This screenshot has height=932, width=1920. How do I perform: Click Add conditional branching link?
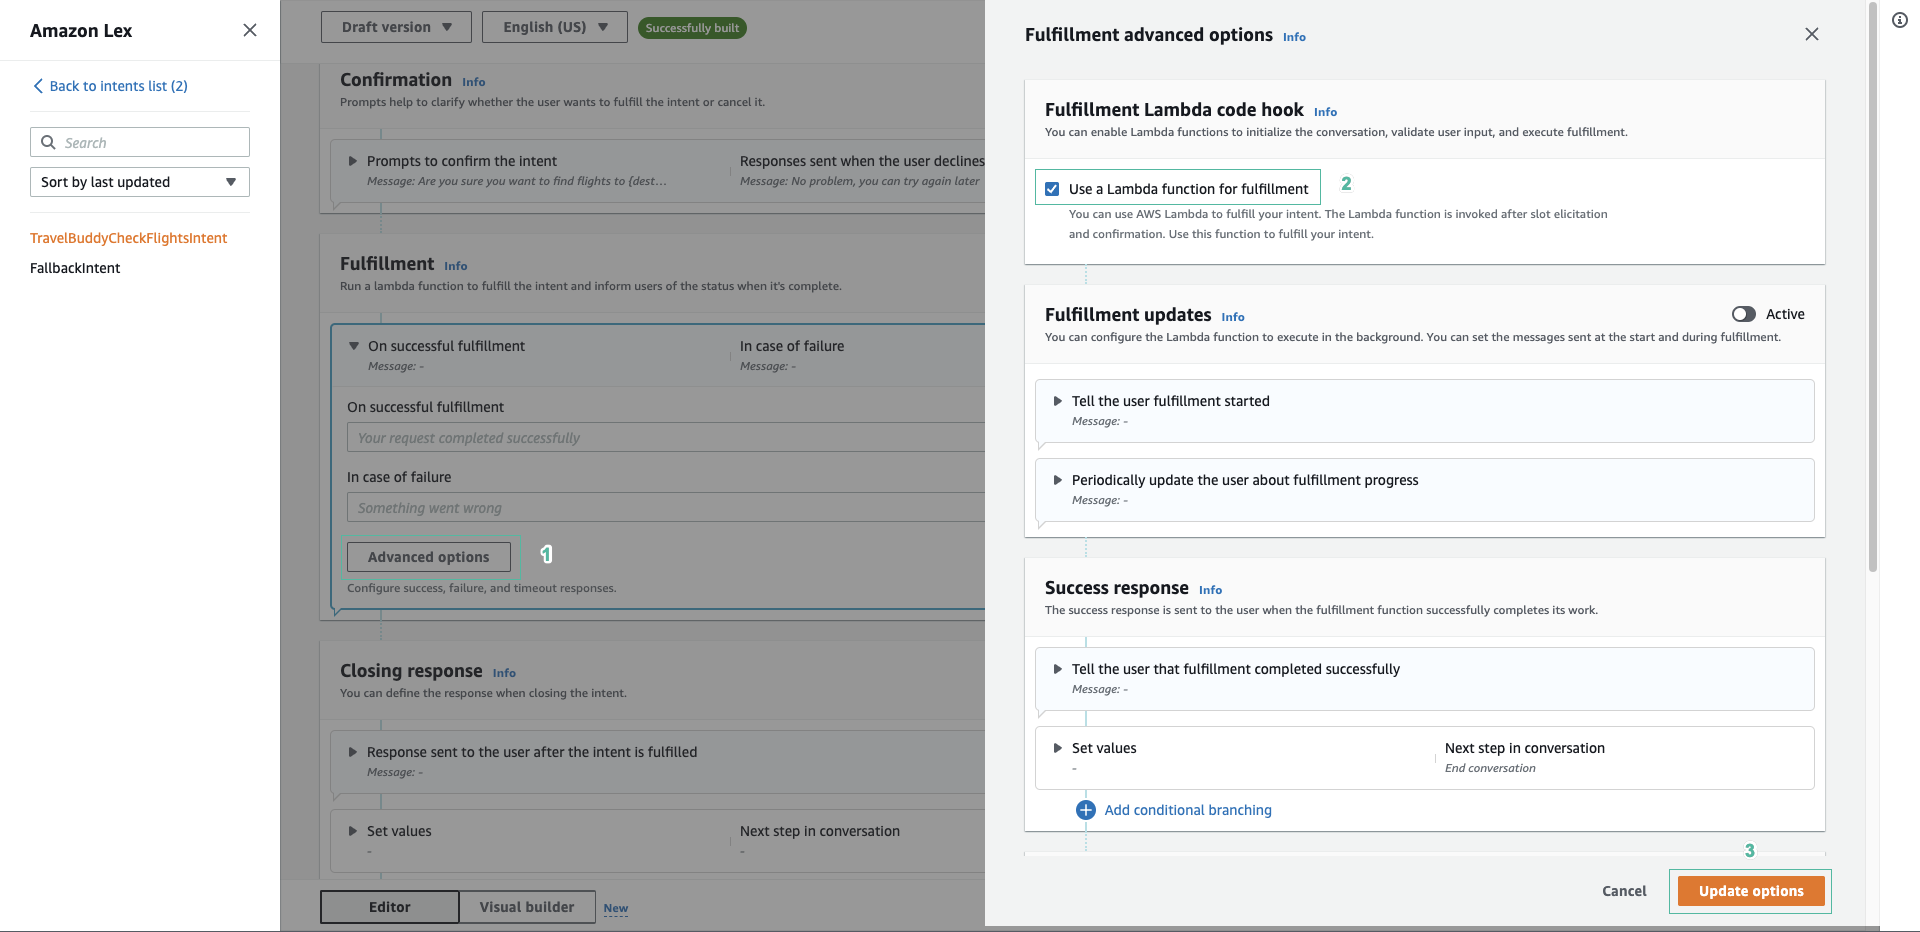(1188, 810)
